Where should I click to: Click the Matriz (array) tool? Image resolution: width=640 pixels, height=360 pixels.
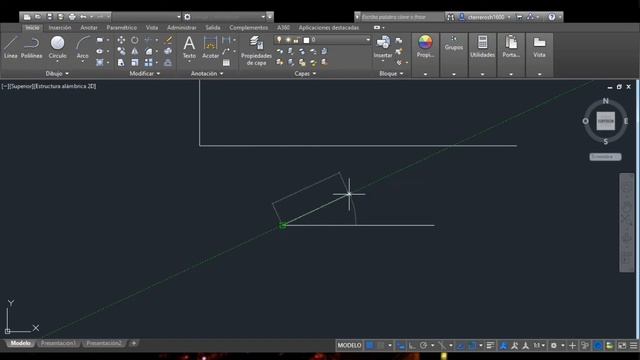pos(149,62)
